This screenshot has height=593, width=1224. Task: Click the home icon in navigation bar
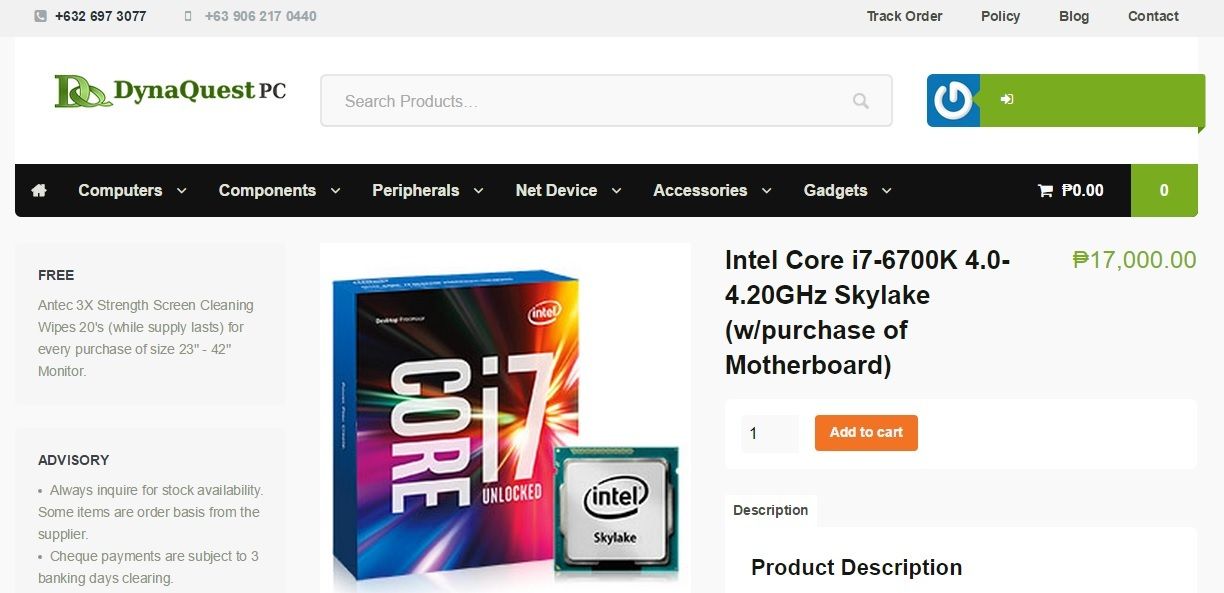pos(39,190)
